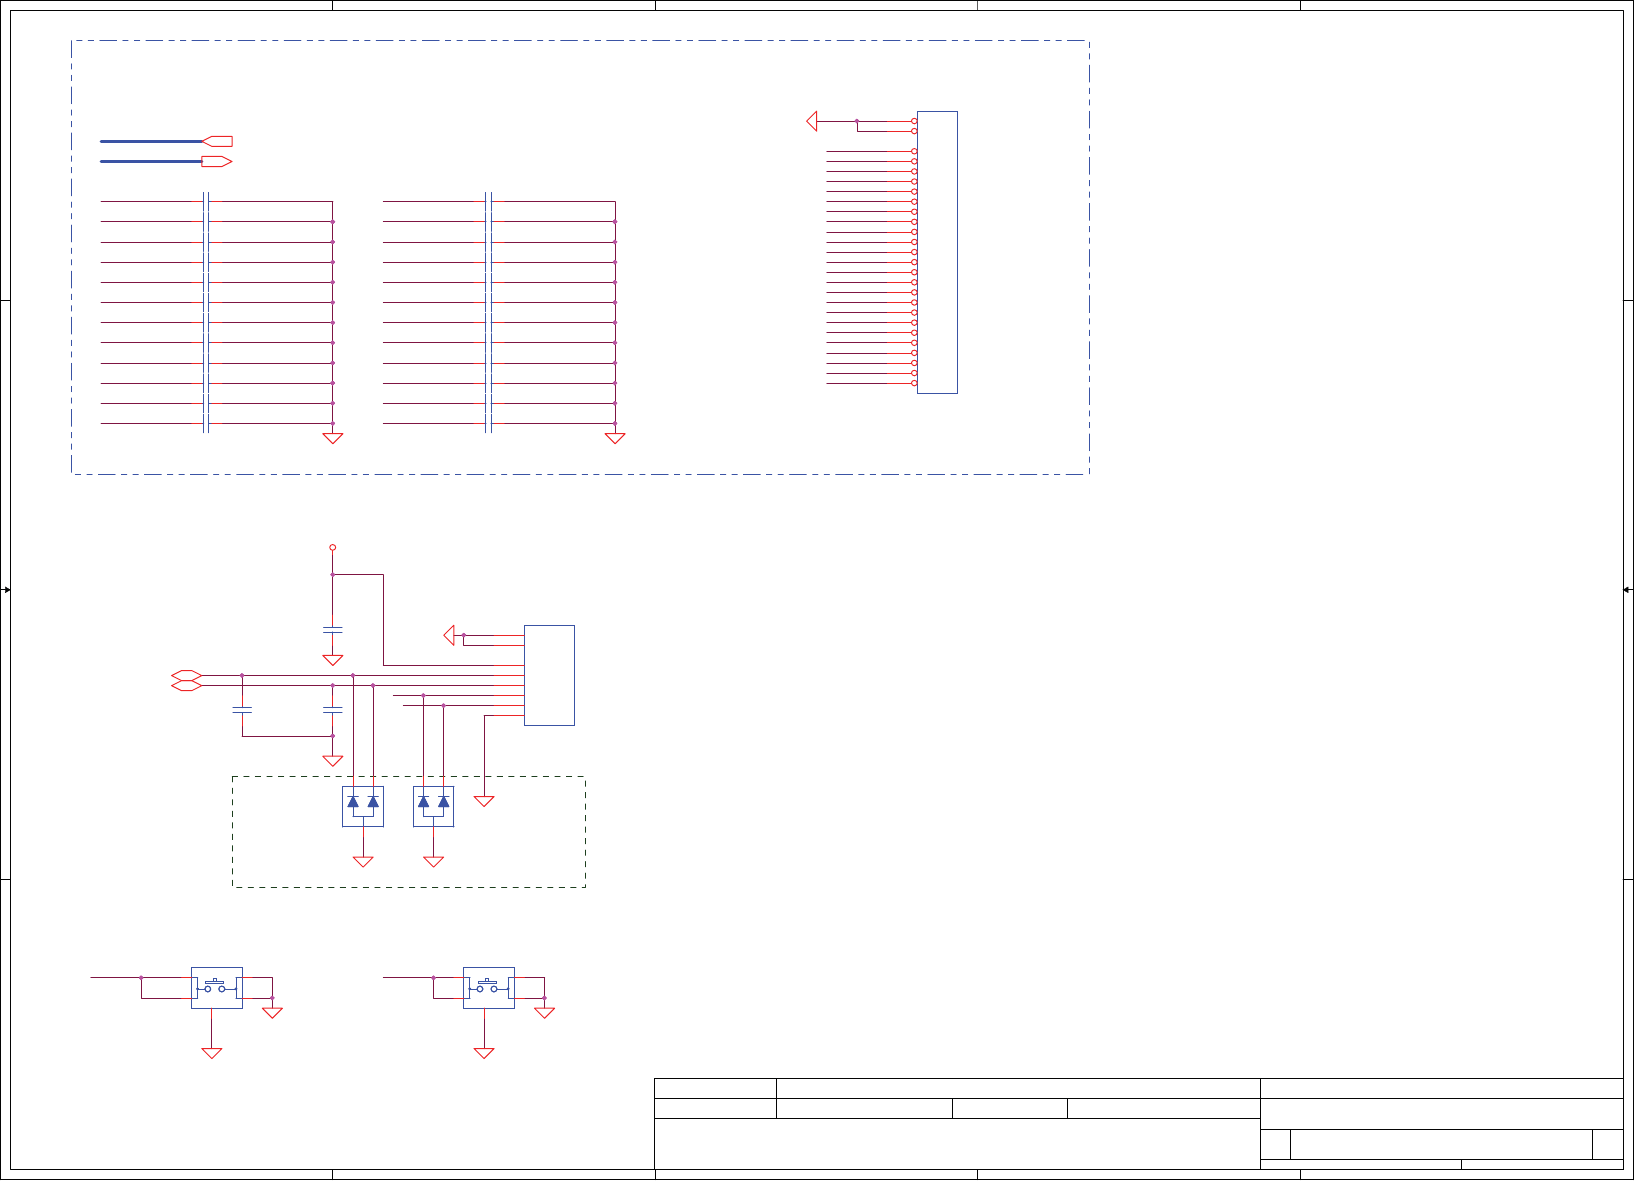This screenshot has width=1634, height=1181.
Task: Click arrow symbol beside tall connector
Action: [812, 121]
